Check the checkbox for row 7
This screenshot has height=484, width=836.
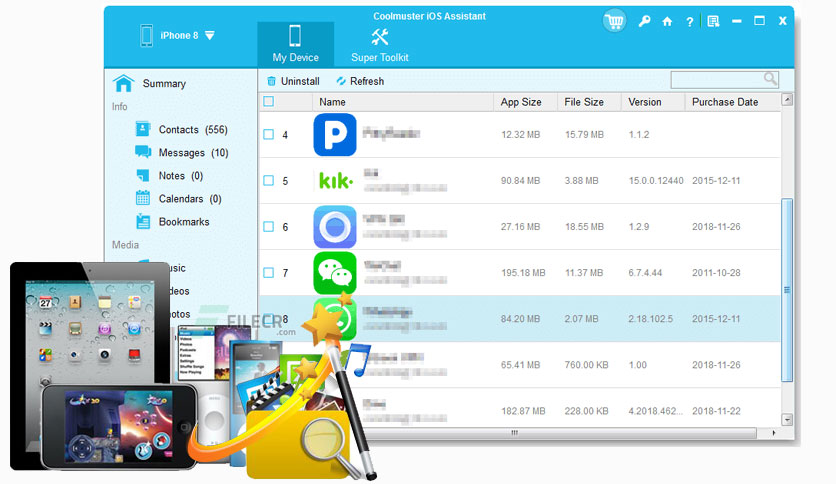[269, 272]
